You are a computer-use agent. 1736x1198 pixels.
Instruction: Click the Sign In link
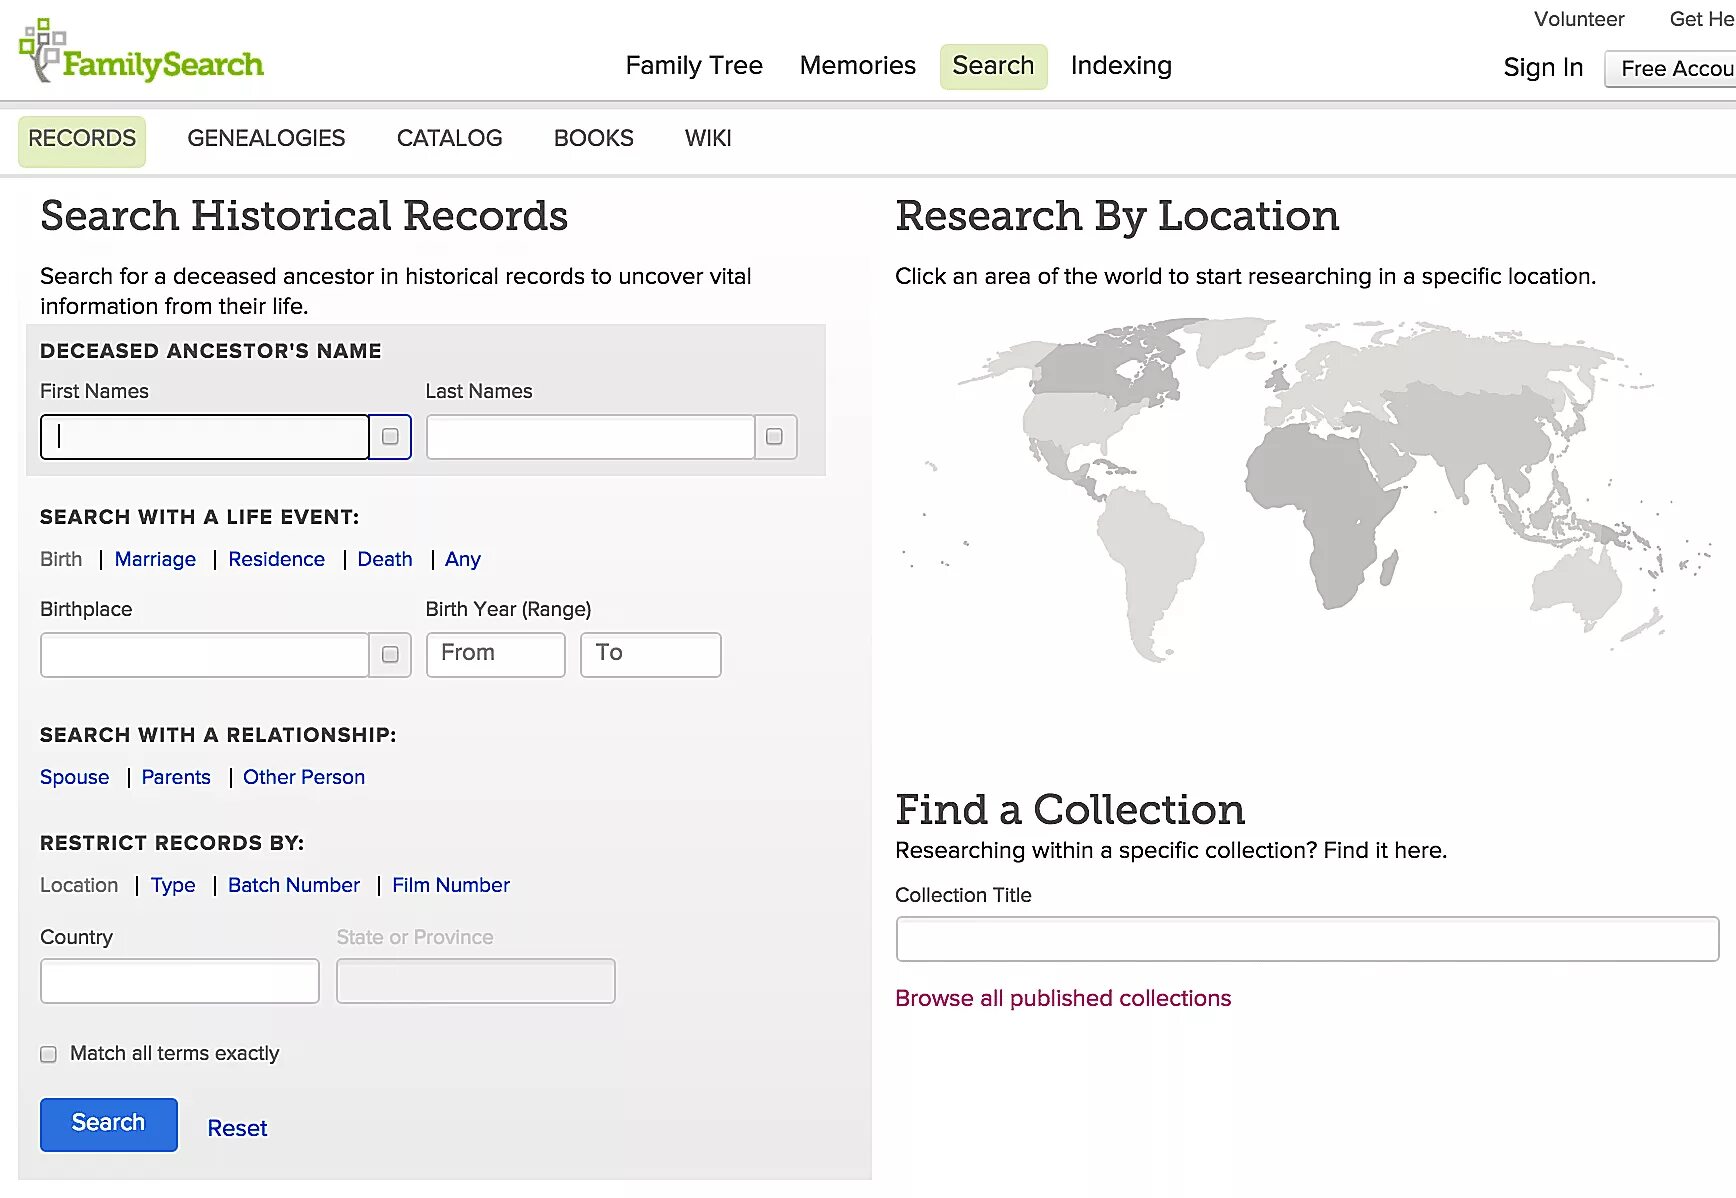(1542, 68)
